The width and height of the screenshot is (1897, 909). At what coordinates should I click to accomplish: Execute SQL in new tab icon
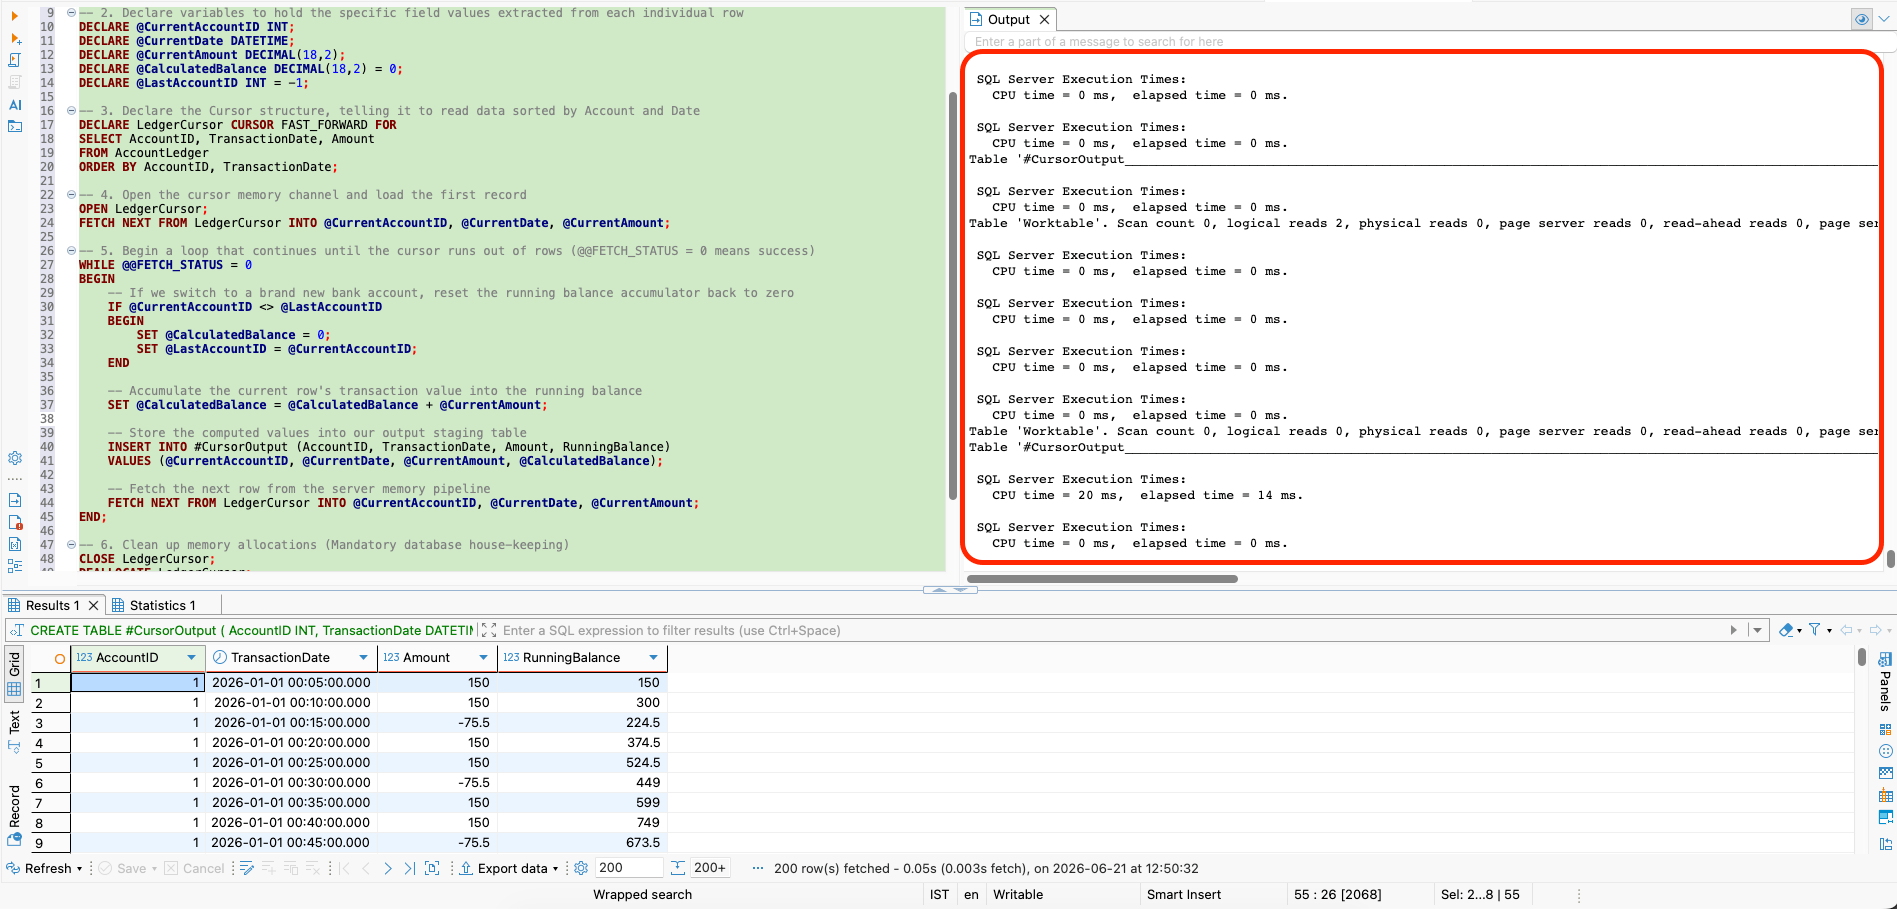pyautogui.click(x=15, y=38)
